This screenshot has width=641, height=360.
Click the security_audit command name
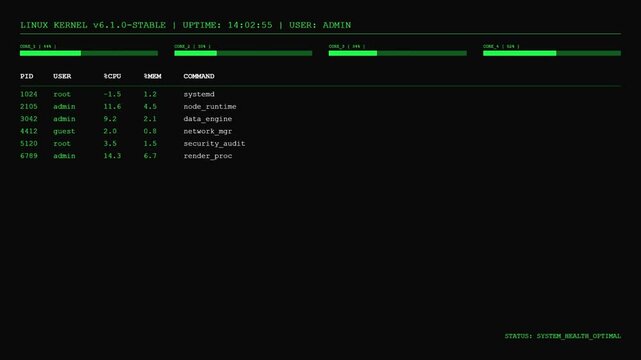point(214,143)
